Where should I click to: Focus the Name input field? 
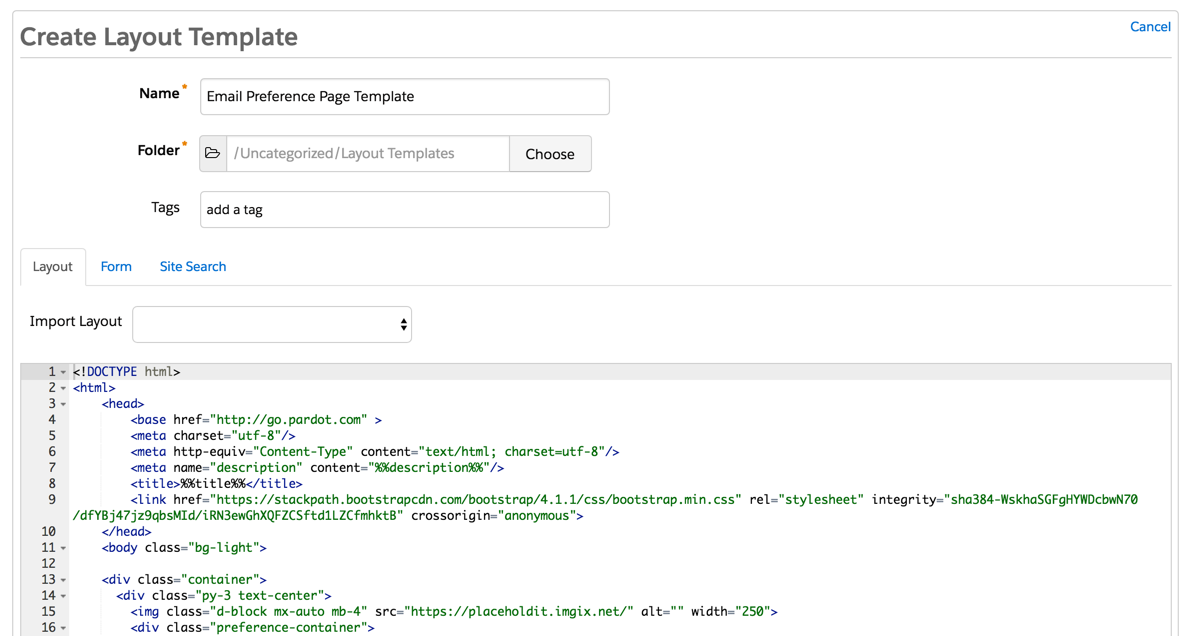click(x=404, y=97)
